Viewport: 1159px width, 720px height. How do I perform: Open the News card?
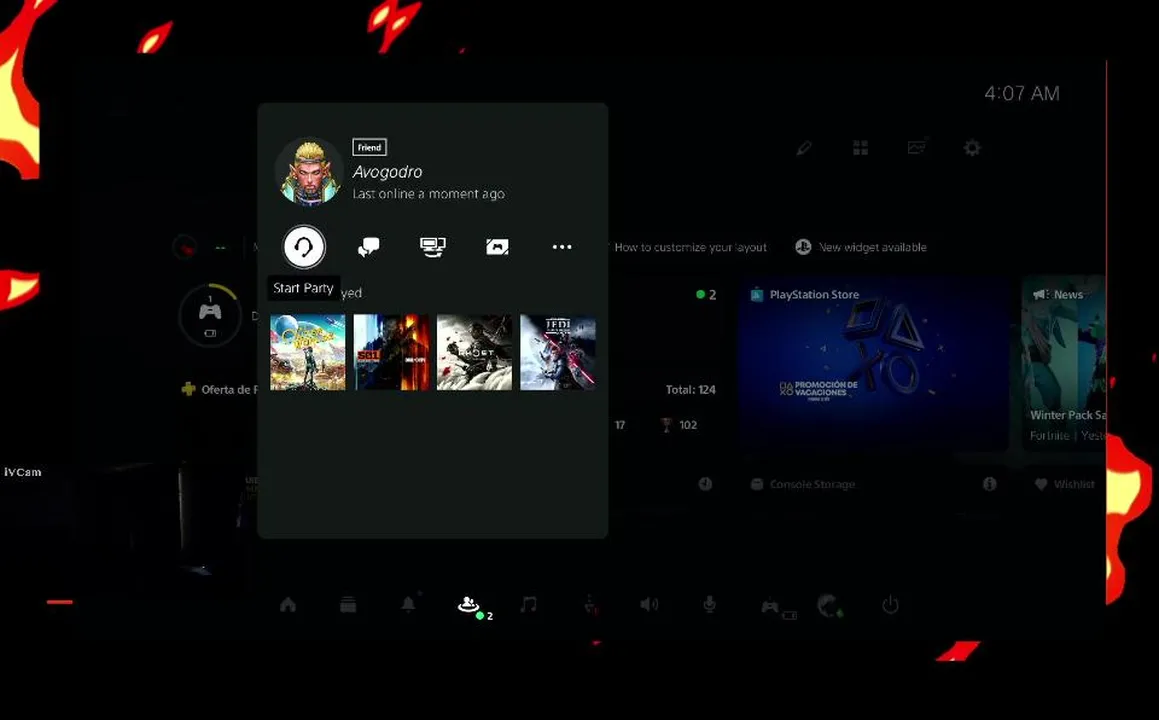[1064, 364]
